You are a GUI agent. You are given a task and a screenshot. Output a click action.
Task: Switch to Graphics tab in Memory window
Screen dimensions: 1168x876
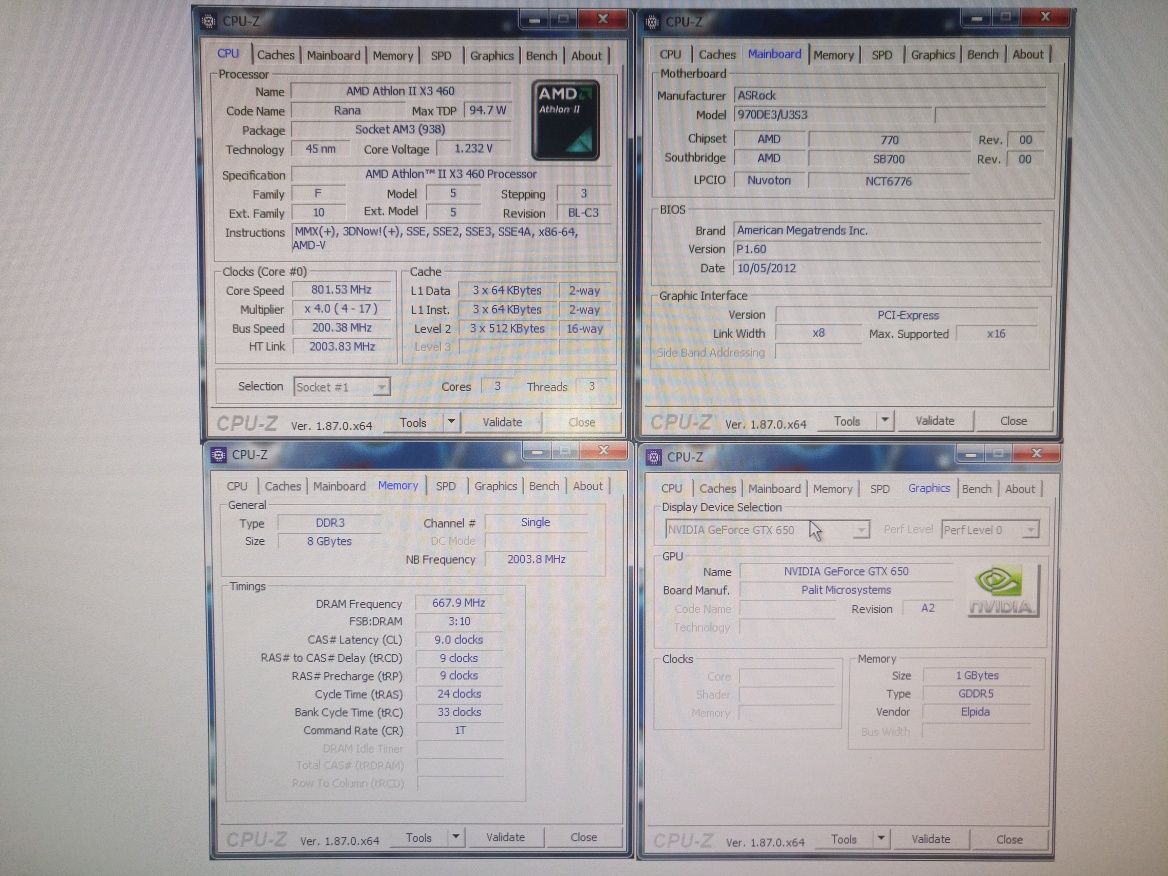pos(495,486)
